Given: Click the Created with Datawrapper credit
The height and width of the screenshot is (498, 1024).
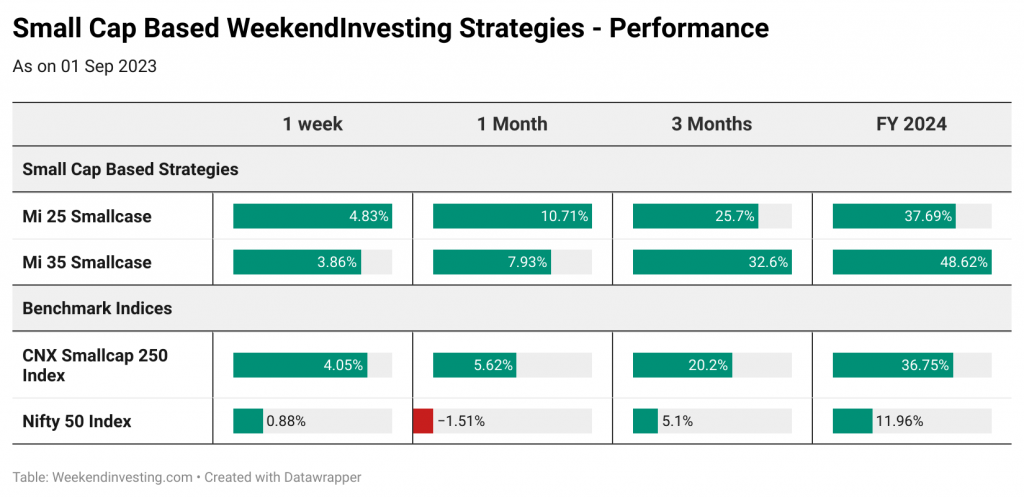Looking at the screenshot, I should [283, 477].
